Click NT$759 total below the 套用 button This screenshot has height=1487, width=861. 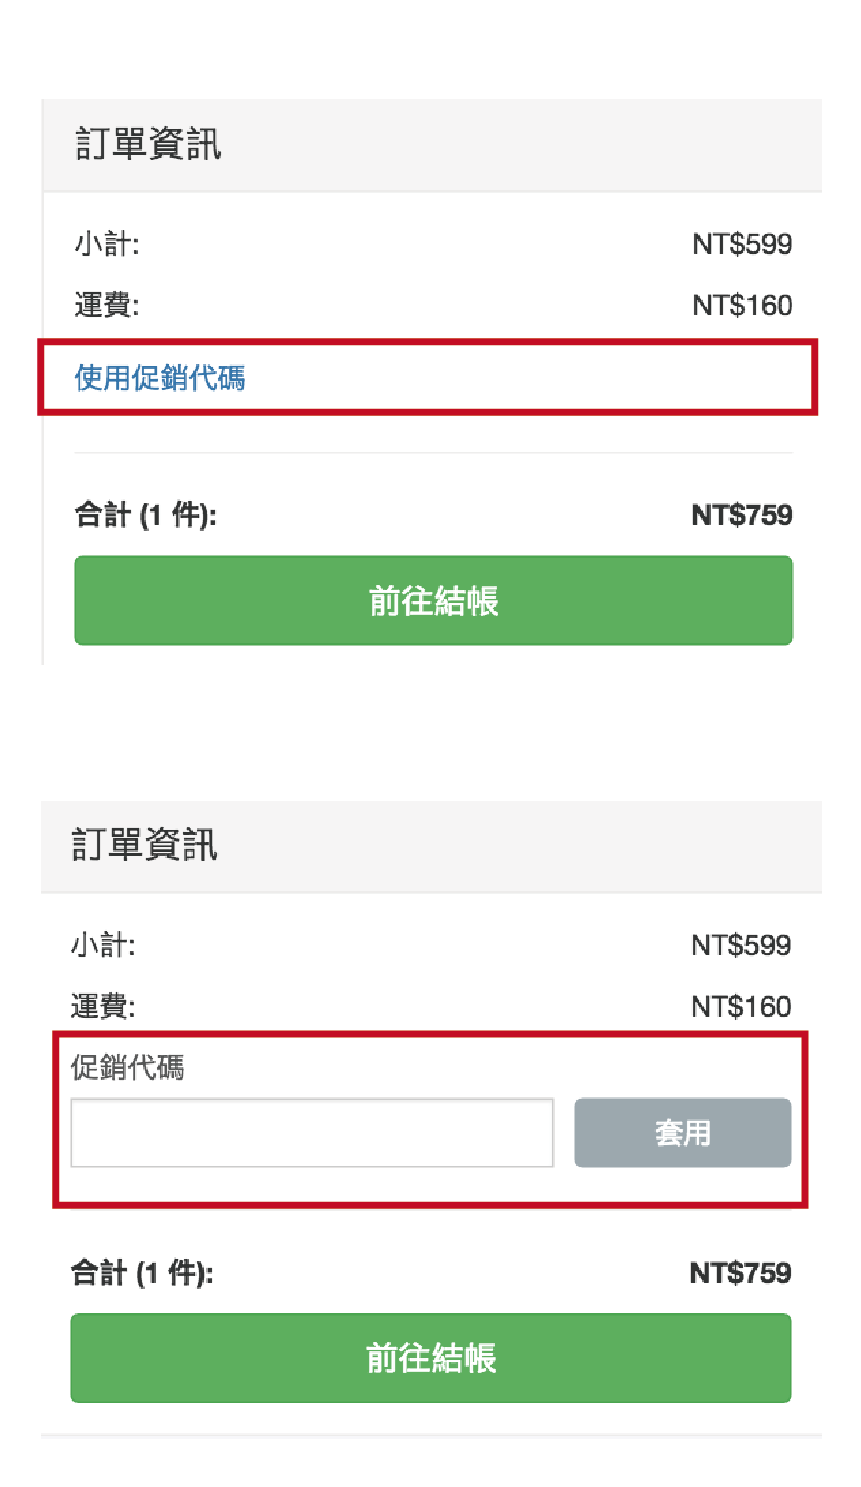740,1273
